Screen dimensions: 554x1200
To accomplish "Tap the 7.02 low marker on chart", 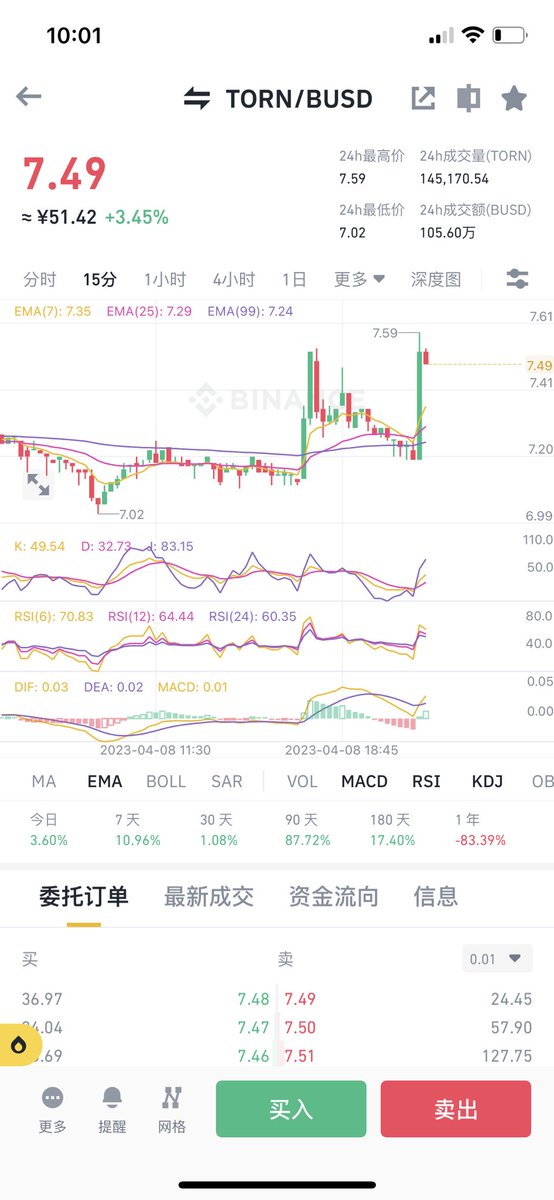I will pyautogui.click(x=131, y=514).
